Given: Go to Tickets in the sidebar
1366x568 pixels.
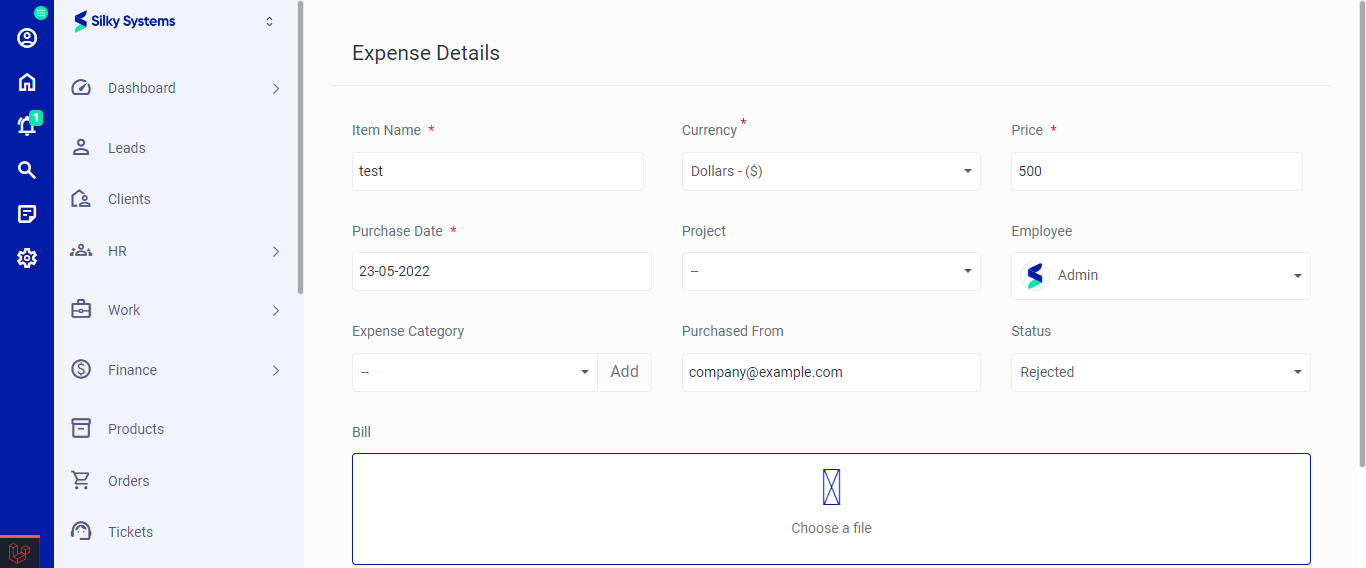Looking at the screenshot, I should point(130,532).
